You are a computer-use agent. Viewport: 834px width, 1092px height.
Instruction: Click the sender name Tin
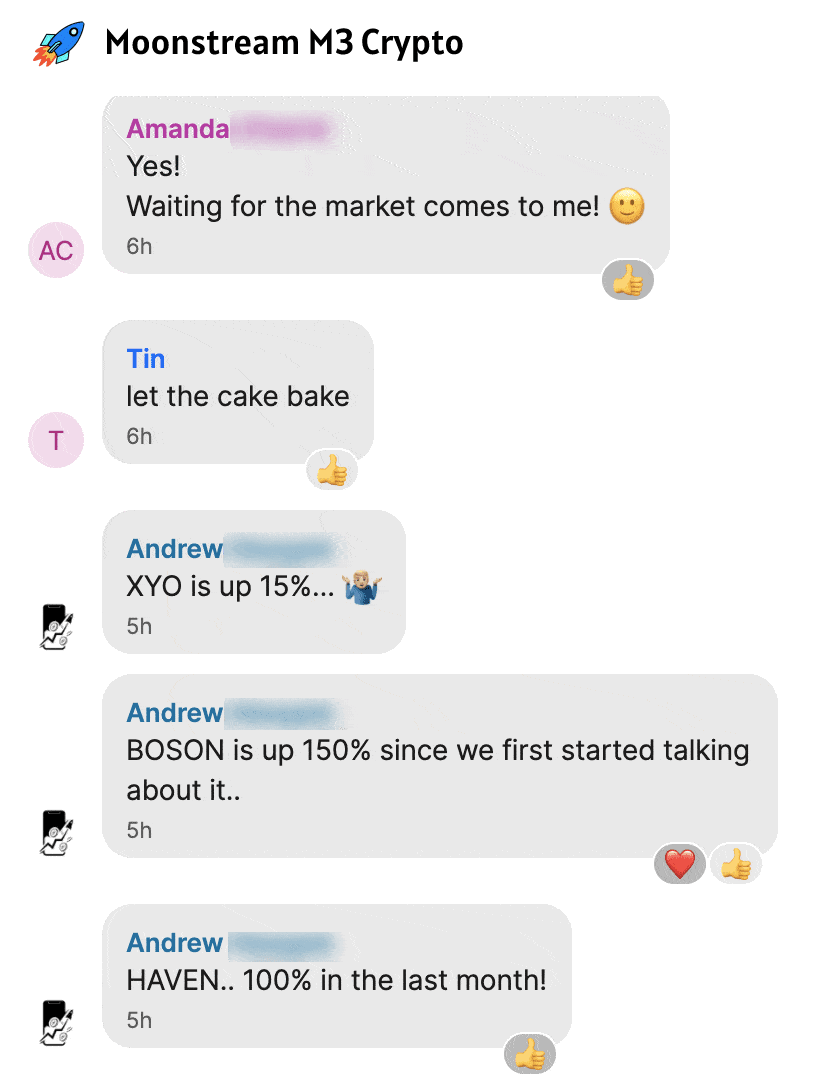tap(145, 359)
